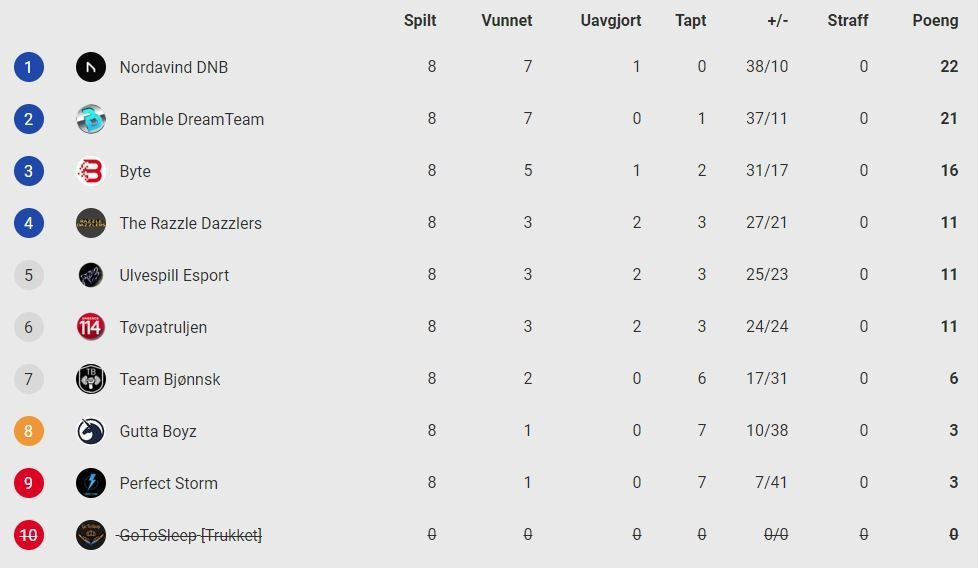Click the red rank 9 badge

[29, 483]
